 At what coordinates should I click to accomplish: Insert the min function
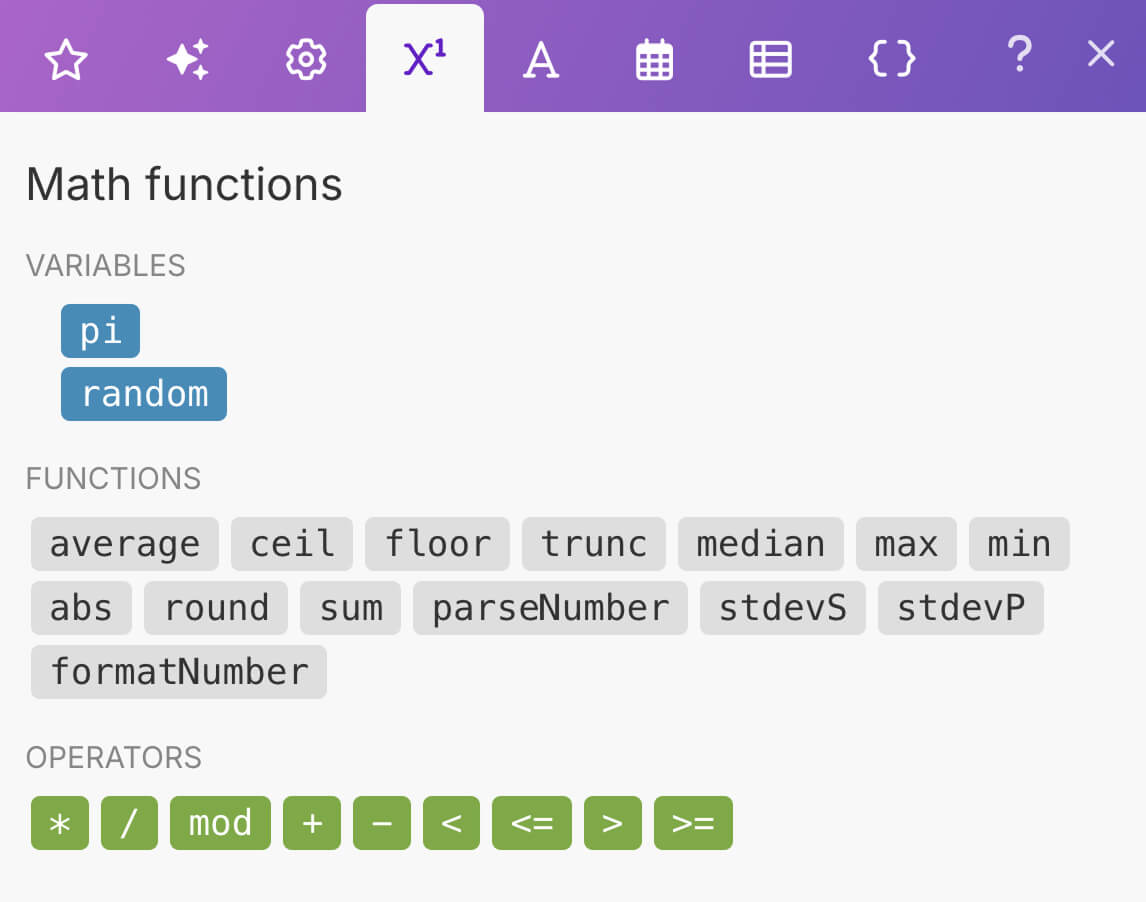(x=1019, y=544)
